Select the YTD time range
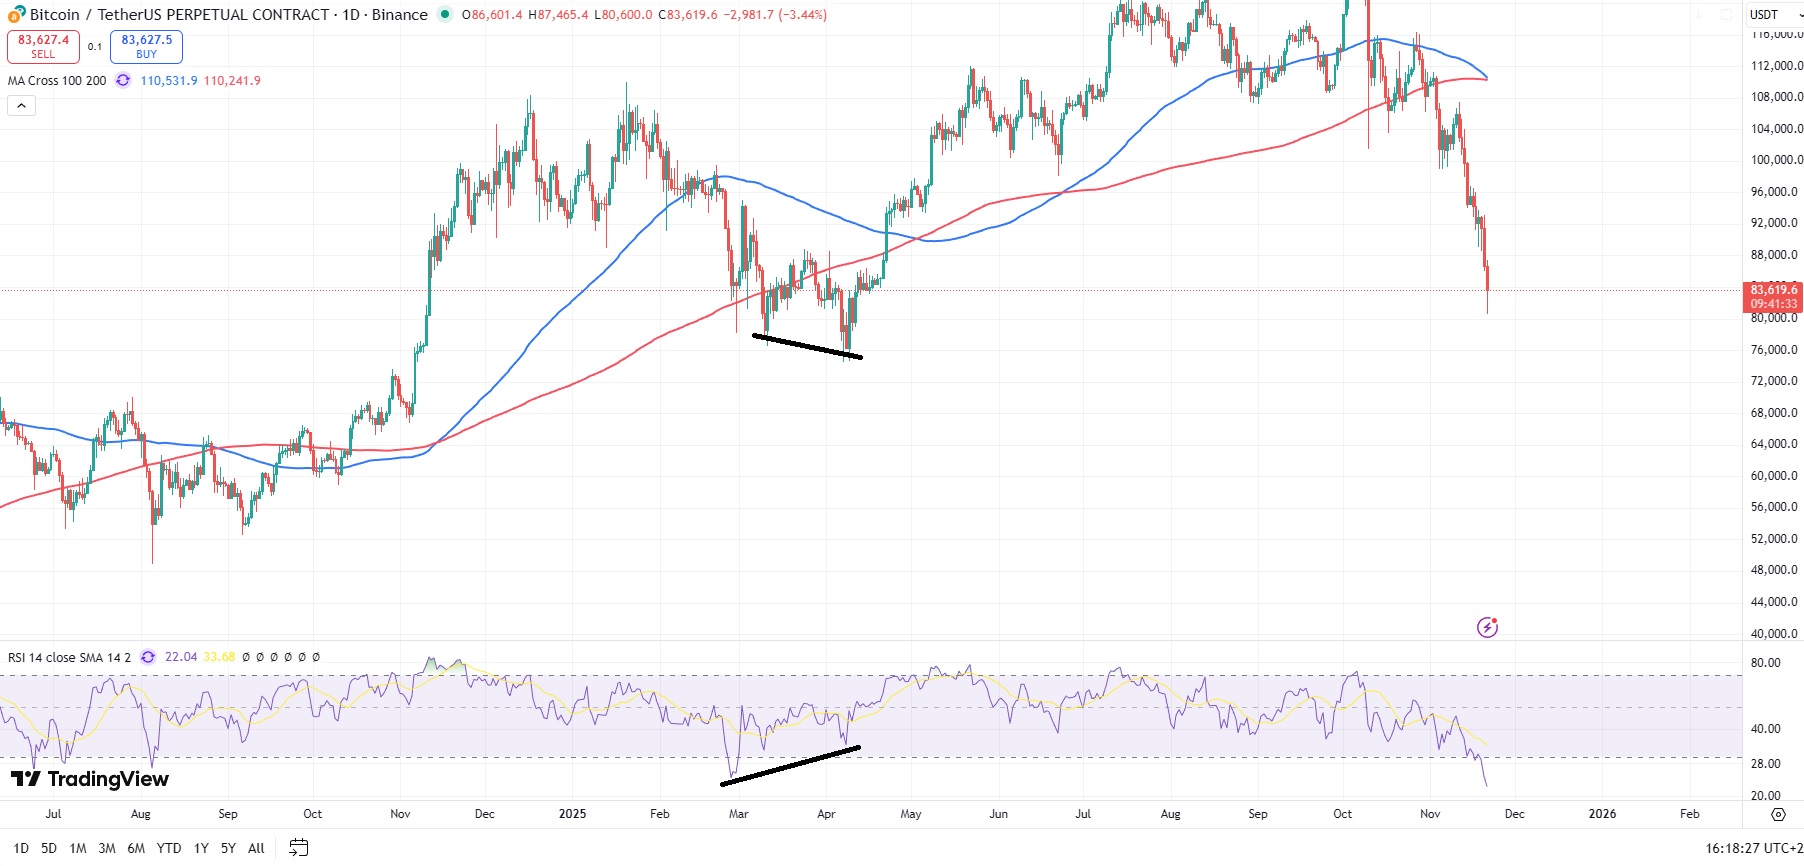Viewport: 1804px width, 866px height. (169, 848)
